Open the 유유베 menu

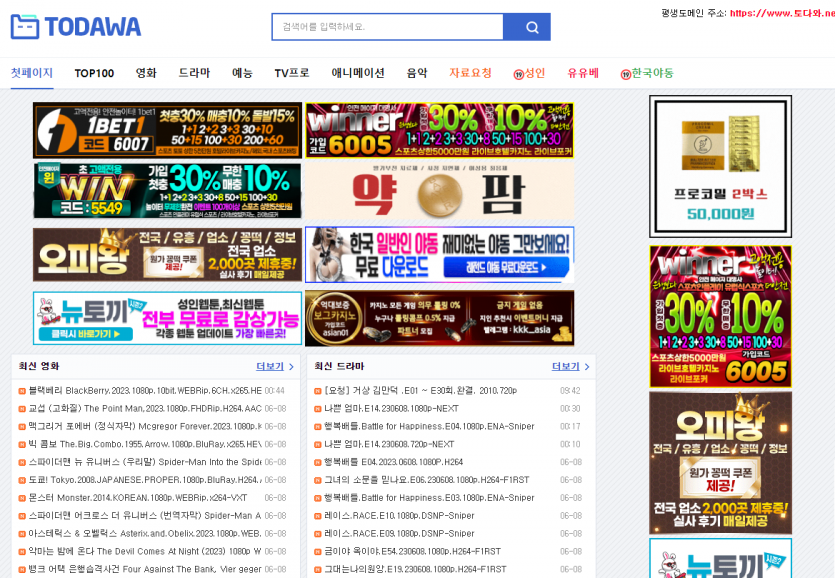point(583,73)
